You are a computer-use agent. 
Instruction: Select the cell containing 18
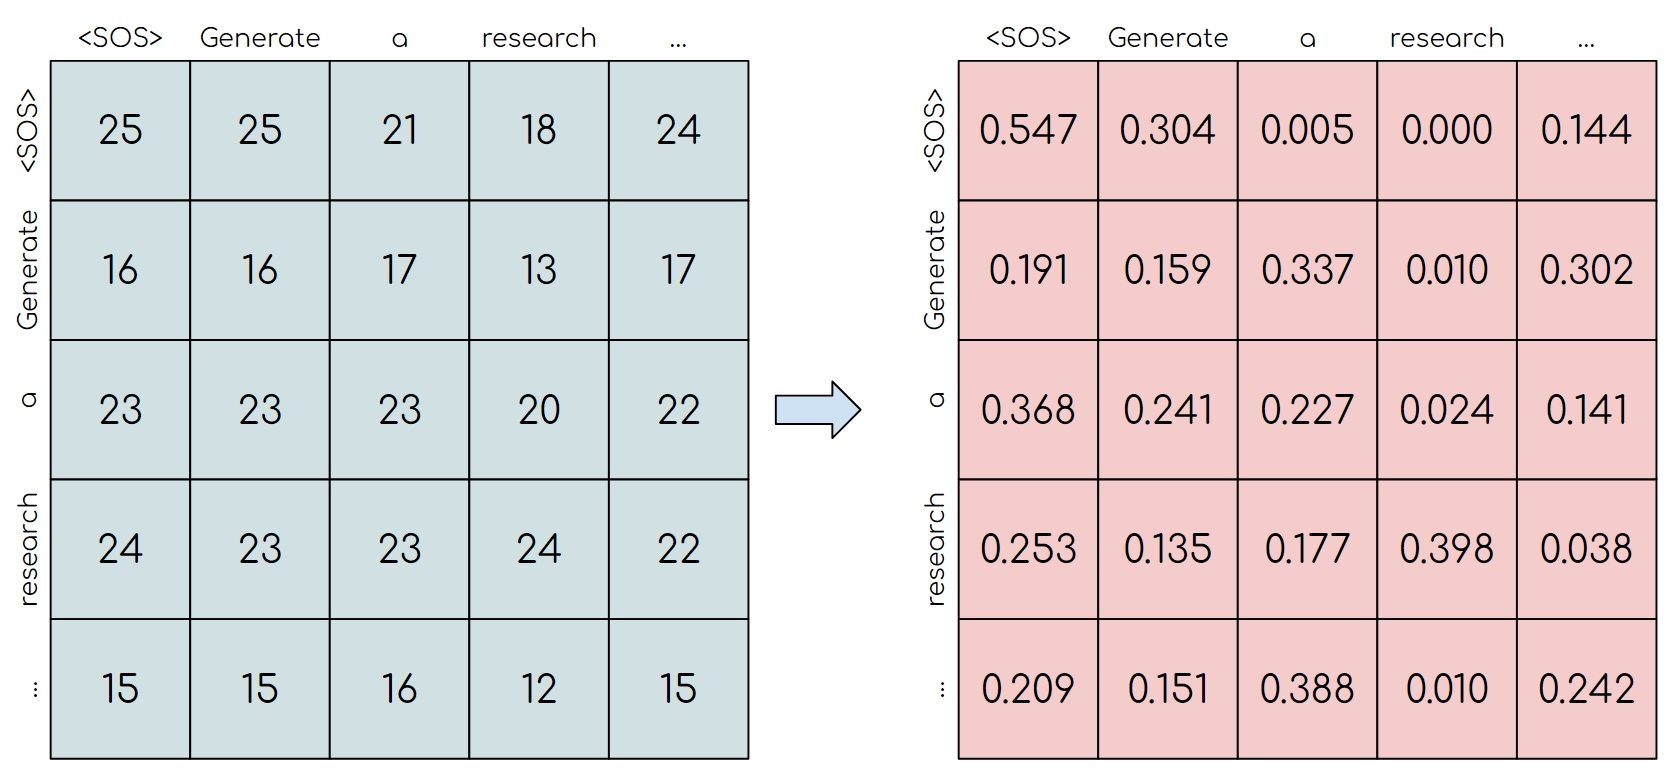click(538, 130)
